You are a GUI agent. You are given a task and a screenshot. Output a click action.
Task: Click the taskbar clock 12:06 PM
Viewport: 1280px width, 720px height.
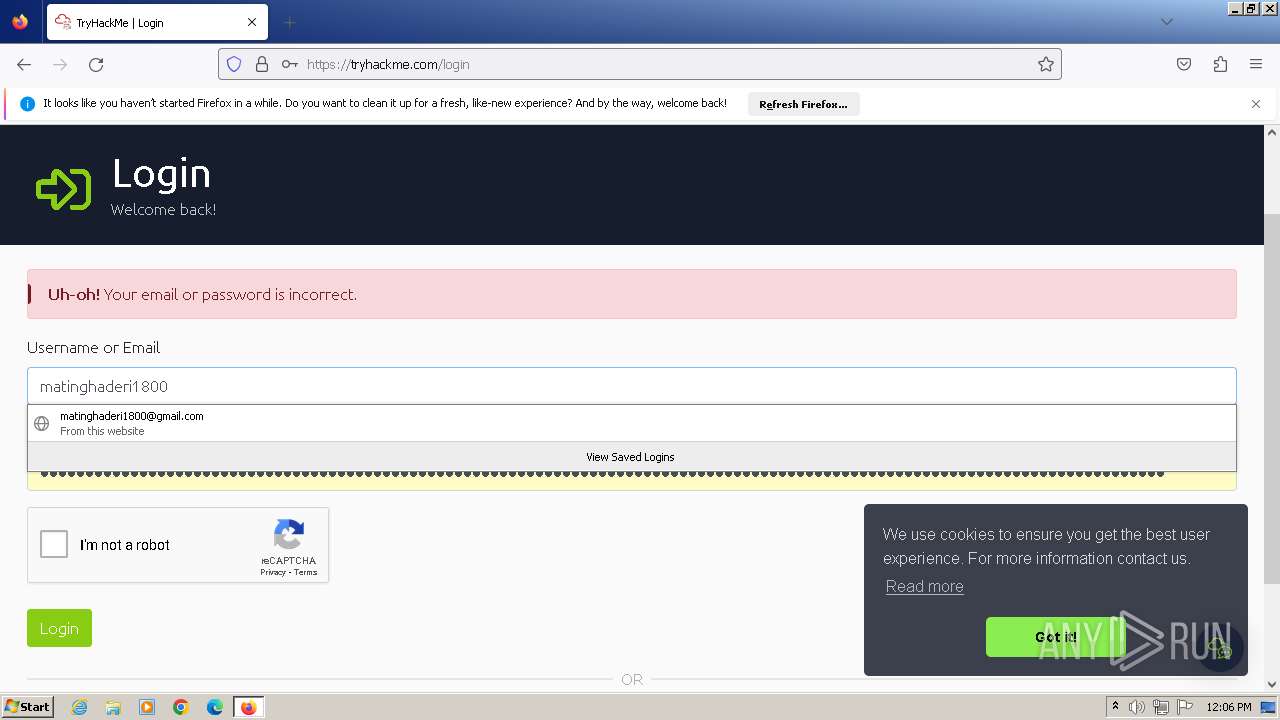coord(1229,707)
